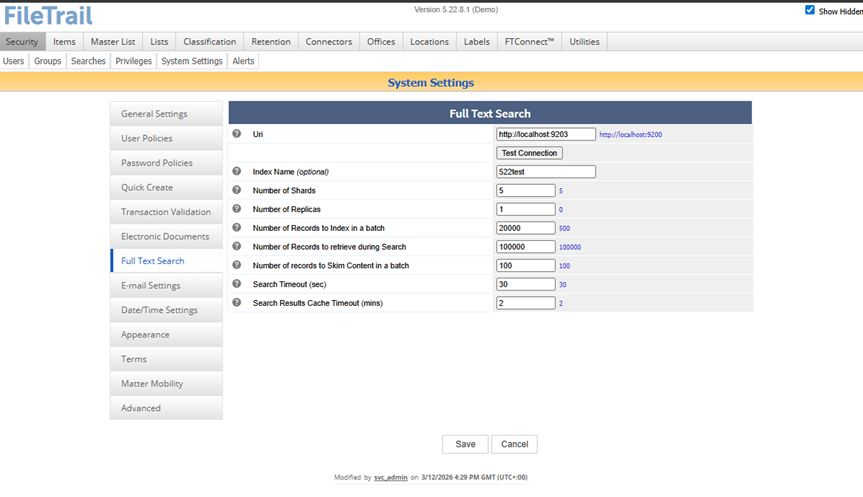
Task: Open the Lists tab
Action: click(x=159, y=41)
